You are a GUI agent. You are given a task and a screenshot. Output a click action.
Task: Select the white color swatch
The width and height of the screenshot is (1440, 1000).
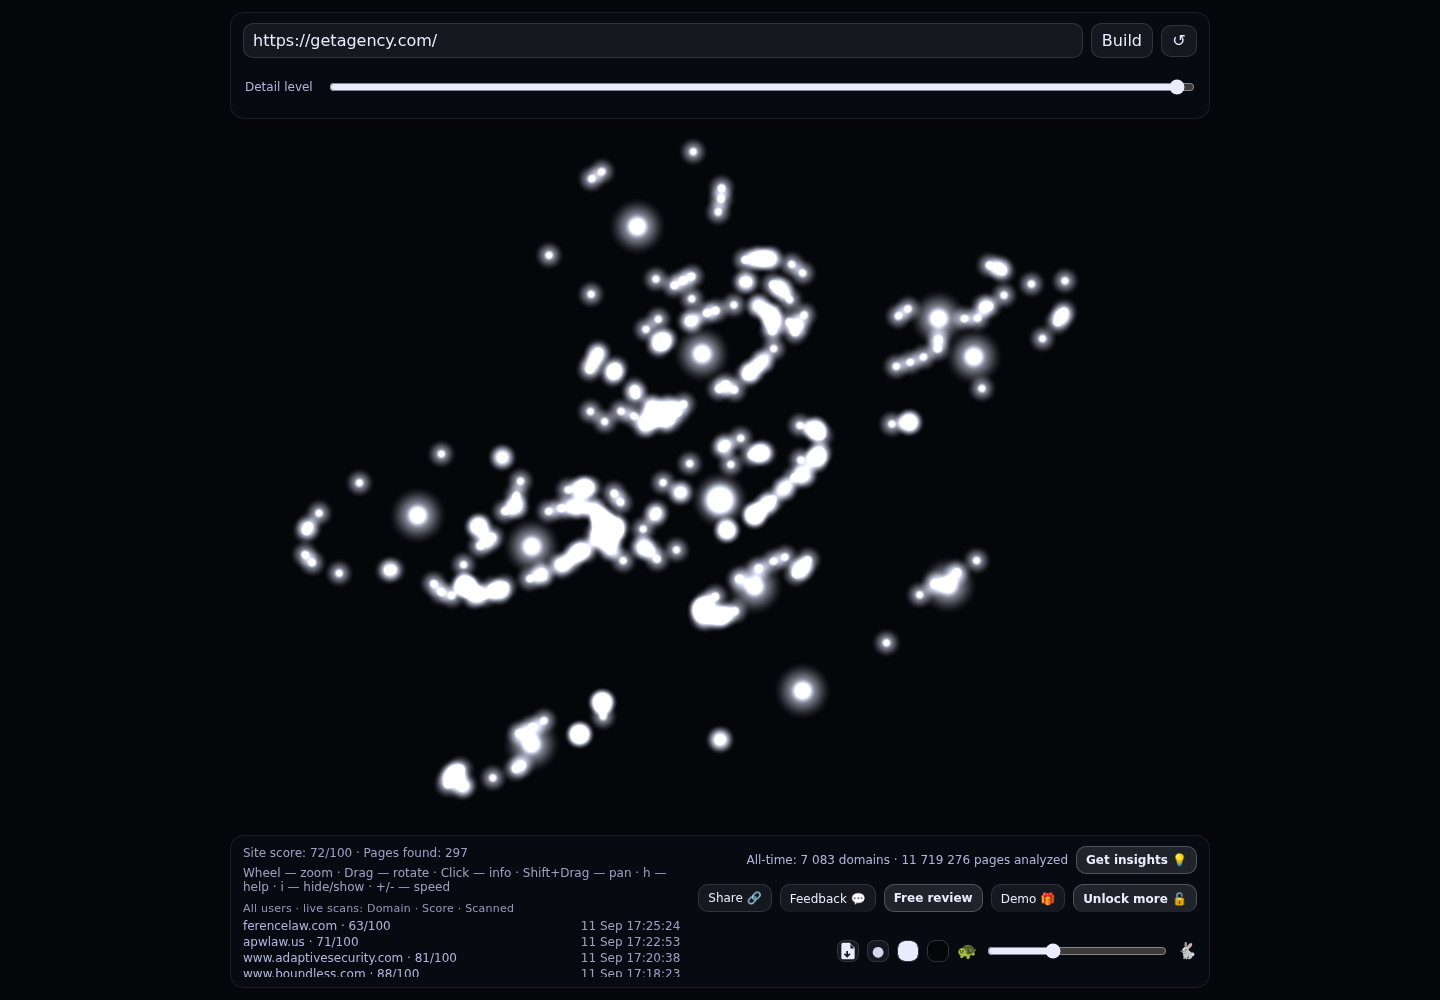click(908, 951)
